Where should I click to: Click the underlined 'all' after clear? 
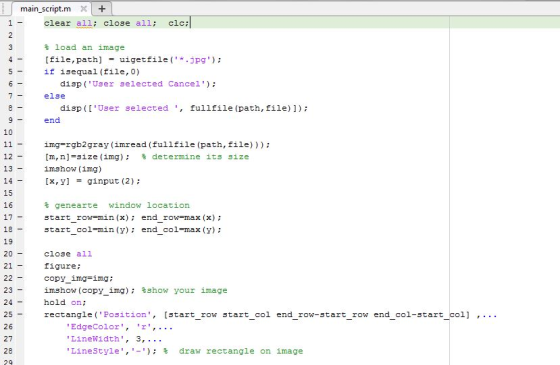pyautogui.click(x=84, y=23)
